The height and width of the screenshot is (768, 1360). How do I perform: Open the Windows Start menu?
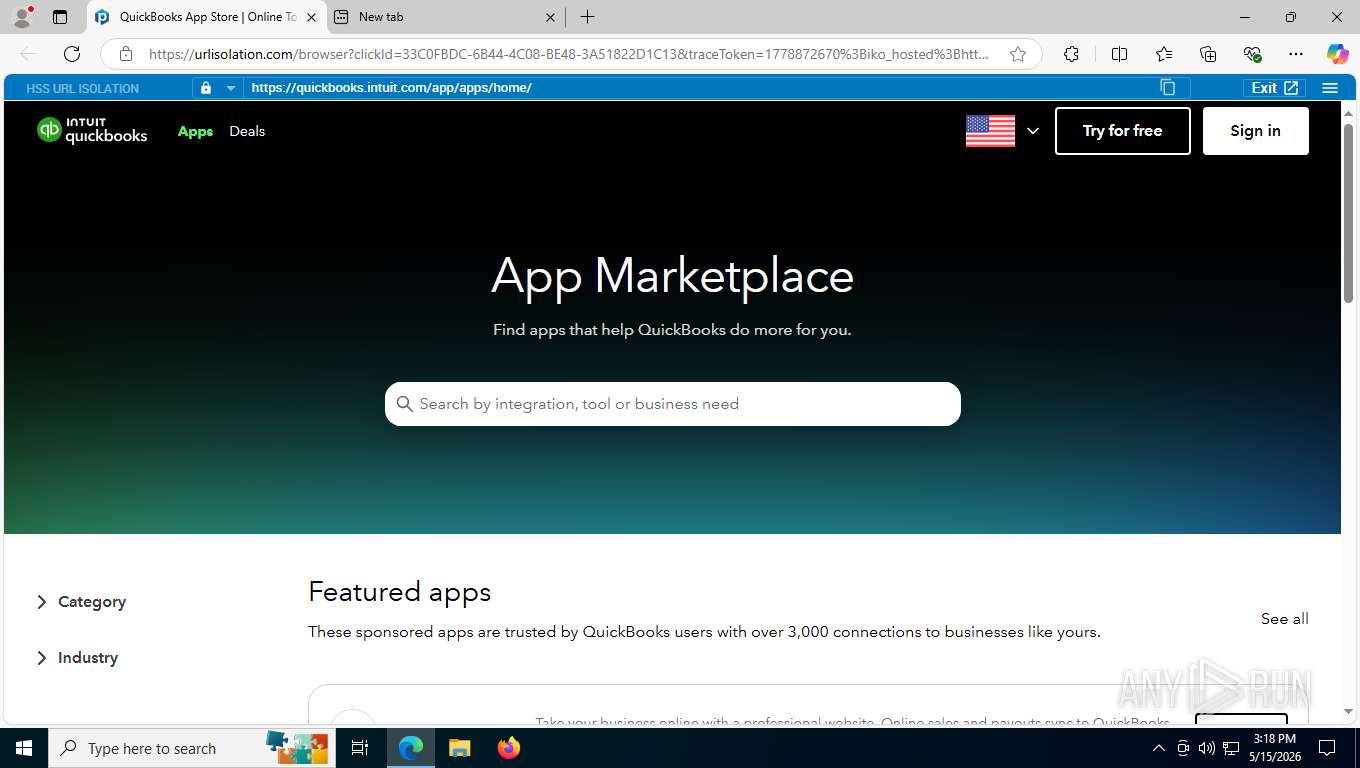pyautogui.click(x=23, y=748)
